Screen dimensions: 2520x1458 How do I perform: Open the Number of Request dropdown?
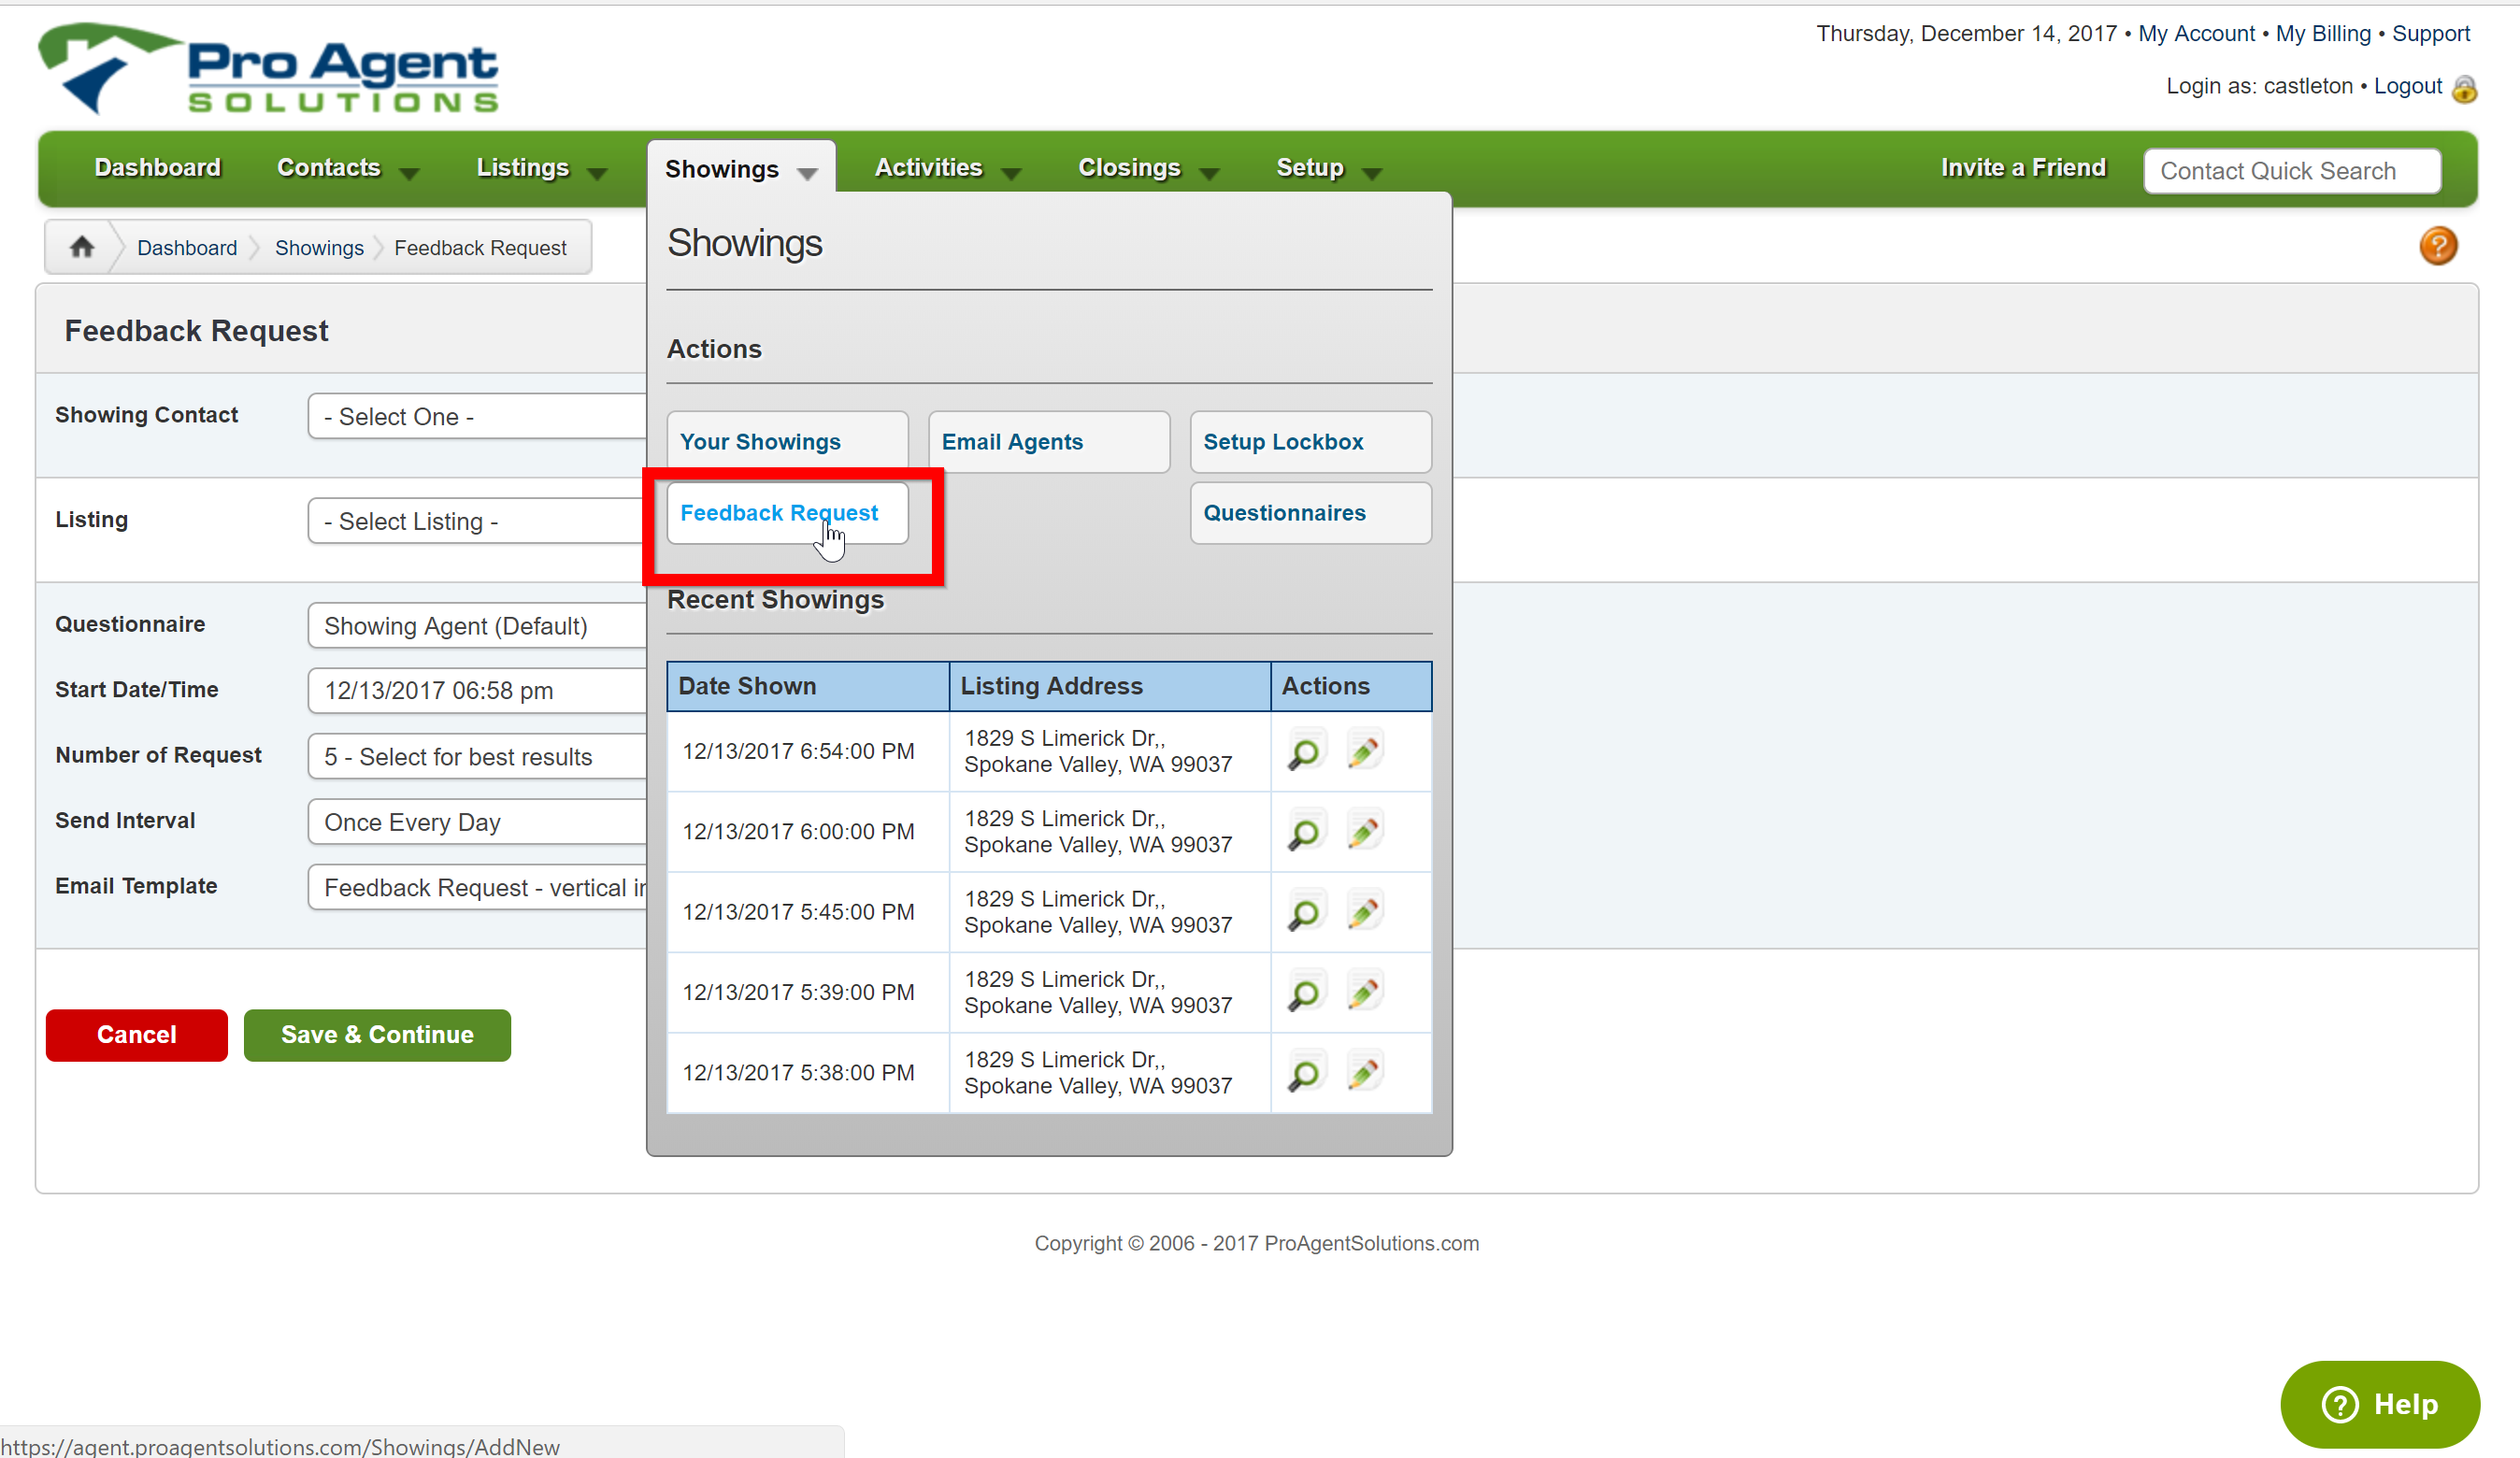pos(477,757)
